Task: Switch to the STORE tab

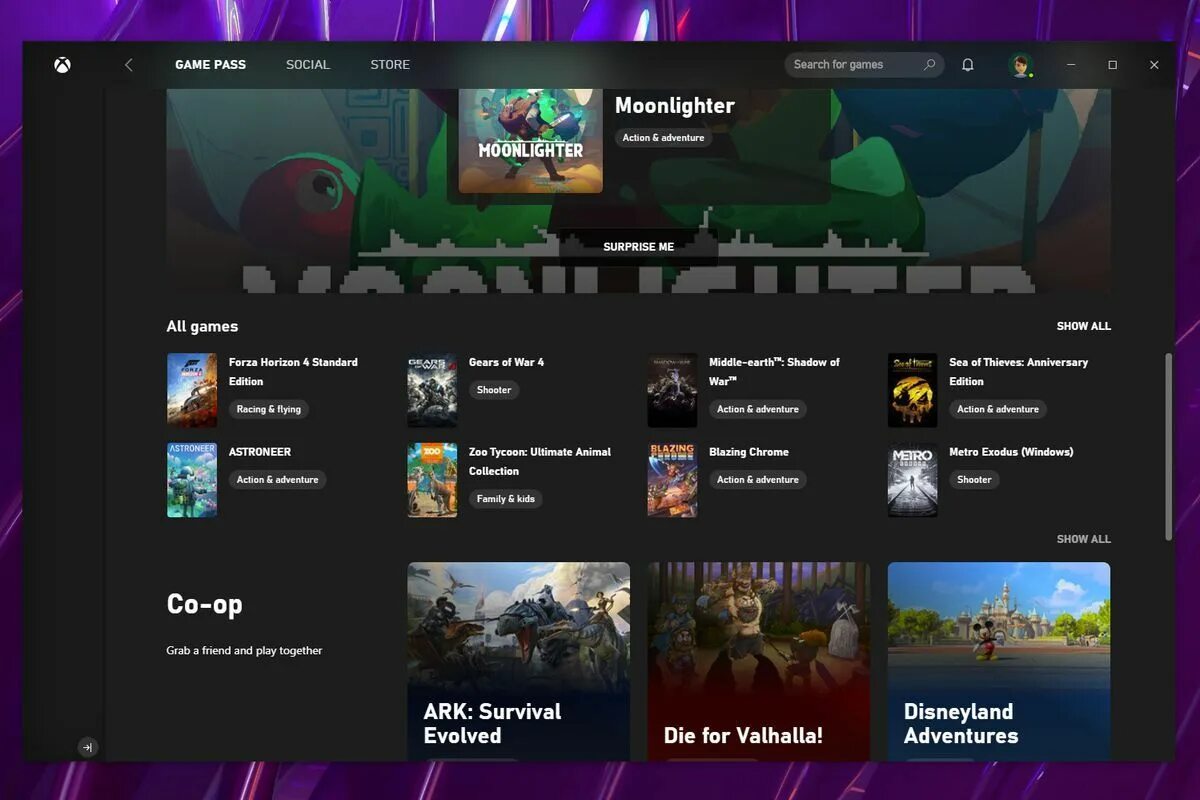Action: click(x=390, y=65)
